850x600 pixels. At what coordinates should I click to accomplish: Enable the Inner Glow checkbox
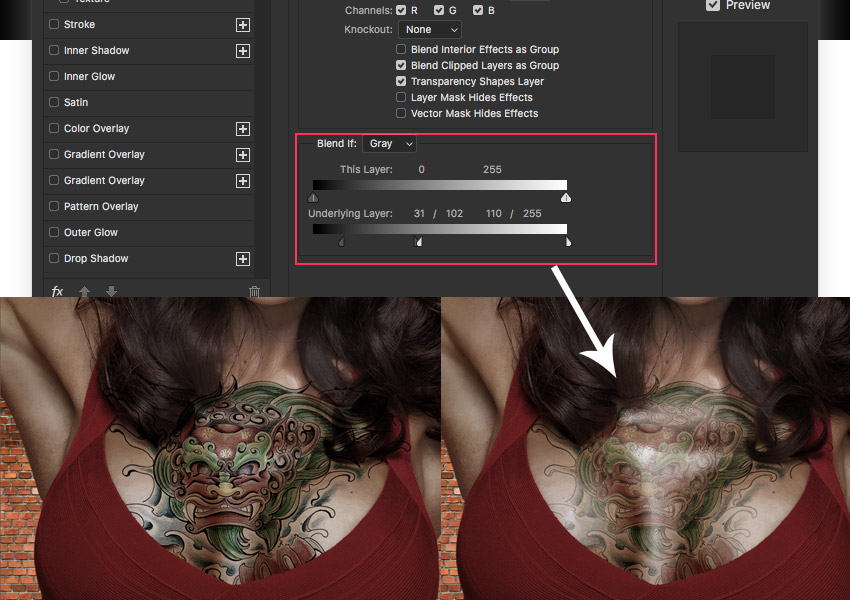pyautogui.click(x=54, y=76)
